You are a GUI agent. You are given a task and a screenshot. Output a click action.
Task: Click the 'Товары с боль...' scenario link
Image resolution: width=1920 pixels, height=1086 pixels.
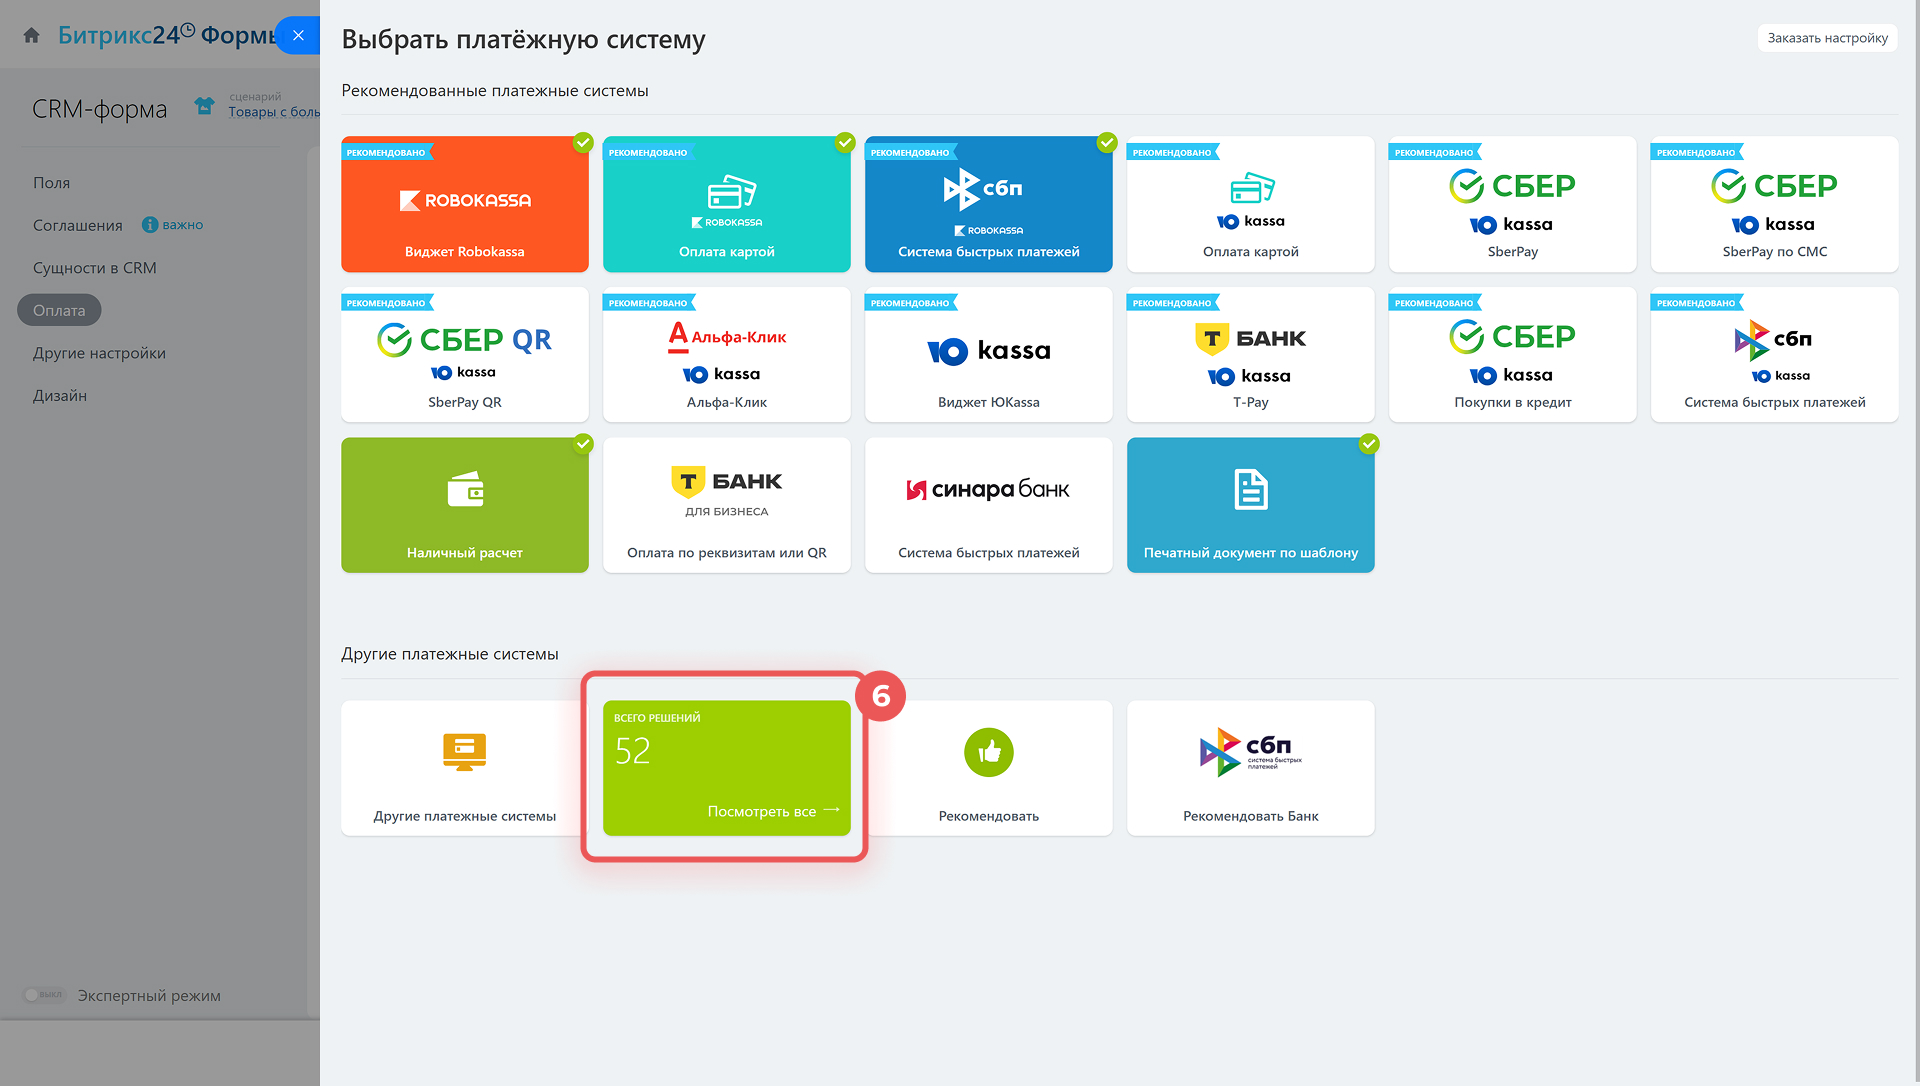pyautogui.click(x=274, y=112)
